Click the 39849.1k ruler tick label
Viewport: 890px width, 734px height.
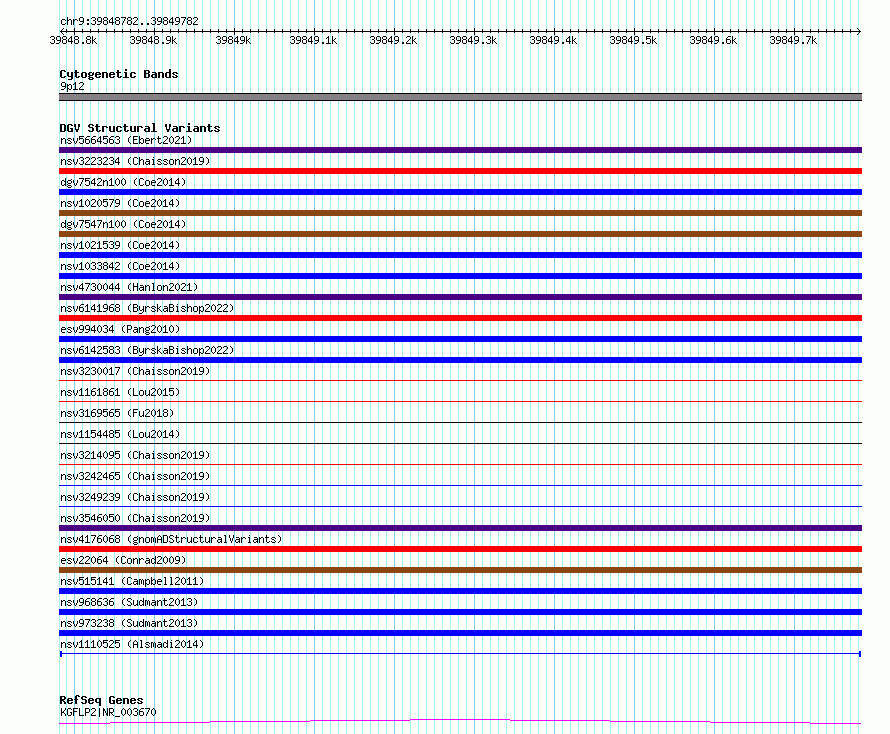[313, 40]
